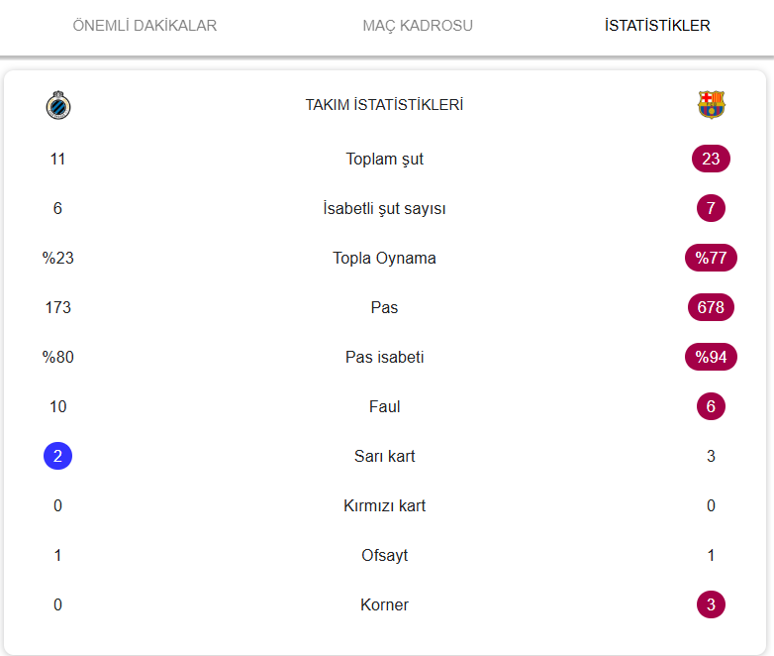Click the Toplam şut label
Viewport: 774px width, 656px height.
pyautogui.click(x=384, y=159)
